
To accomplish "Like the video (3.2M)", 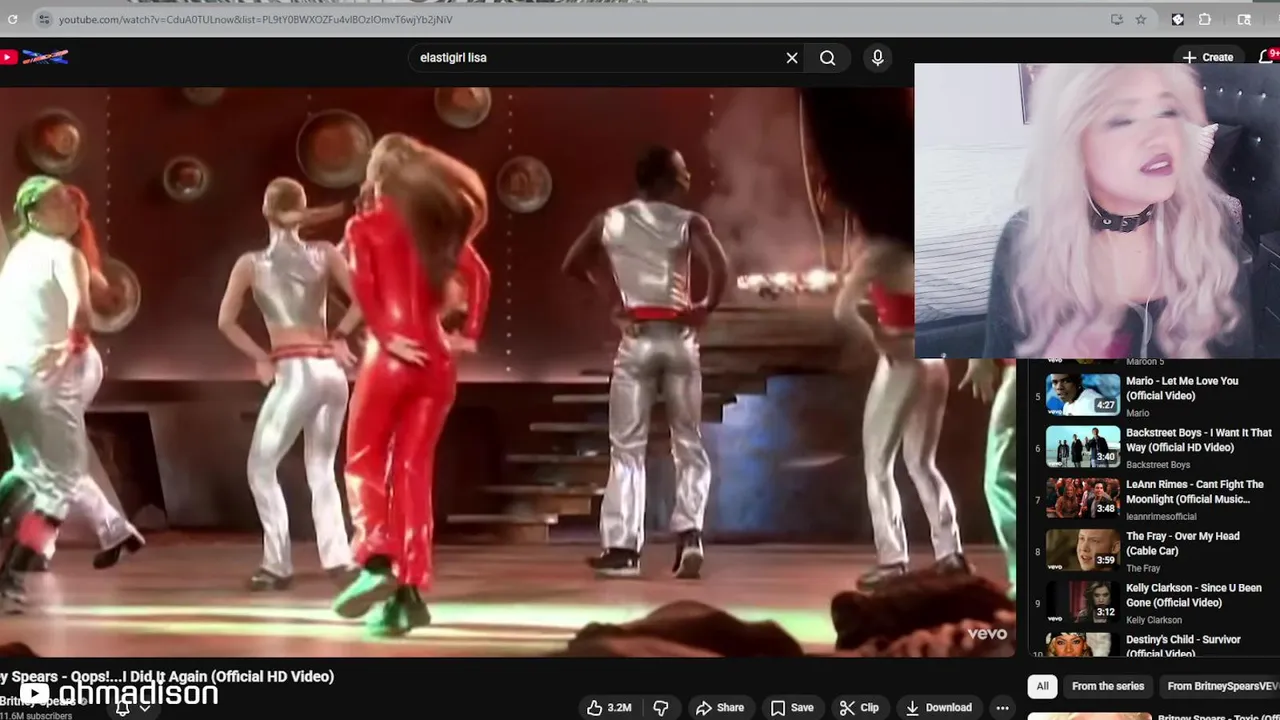I will pyautogui.click(x=609, y=707).
